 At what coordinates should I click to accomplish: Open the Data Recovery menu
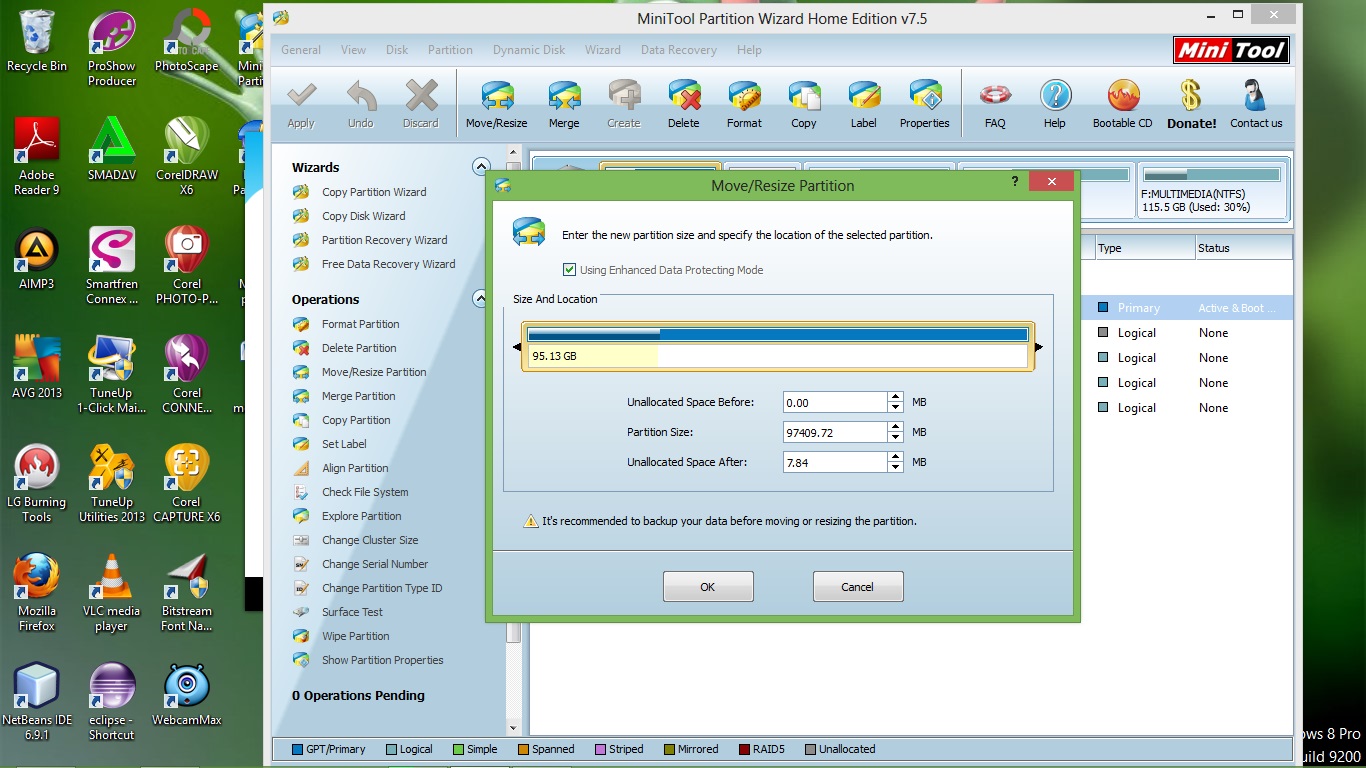pyautogui.click(x=679, y=50)
